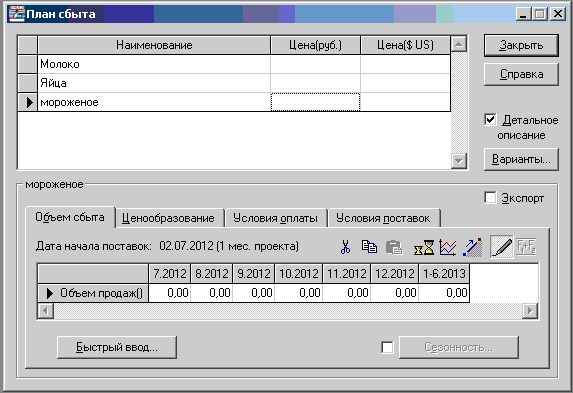This screenshot has height=393, width=573.
Task: Click sales grid scroll left arrow
Action: pos(46,311)
